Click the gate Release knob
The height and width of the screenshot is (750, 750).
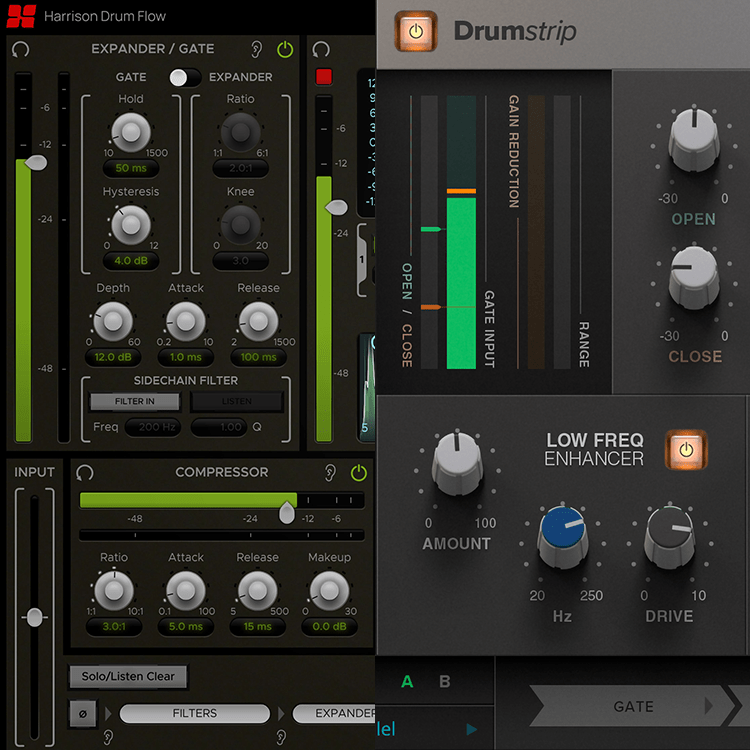pyautogui.click(x=258, y=321)
